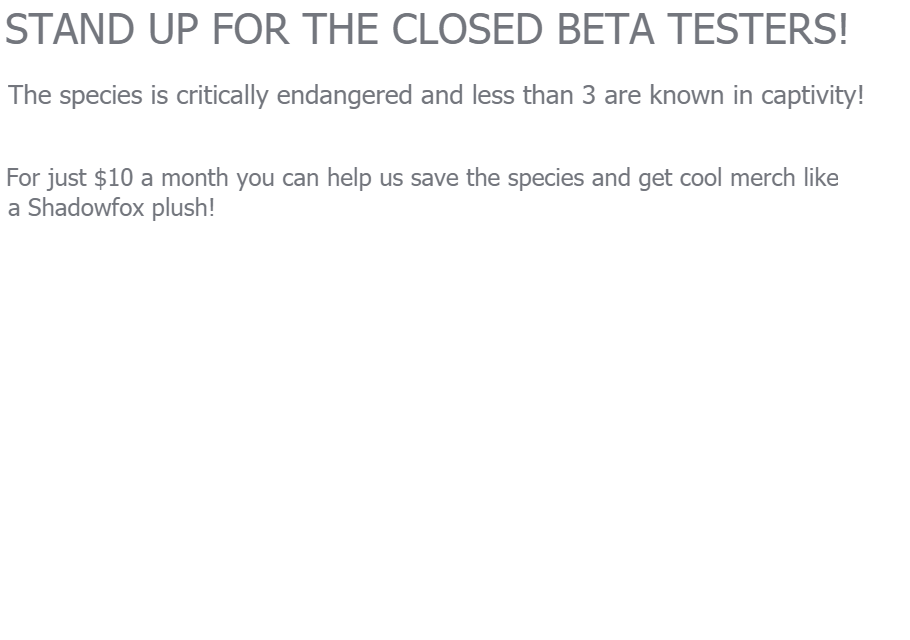910x640 pixels.
Task: Click the sentence about the species being critically endangered
Action: point(436,95)
